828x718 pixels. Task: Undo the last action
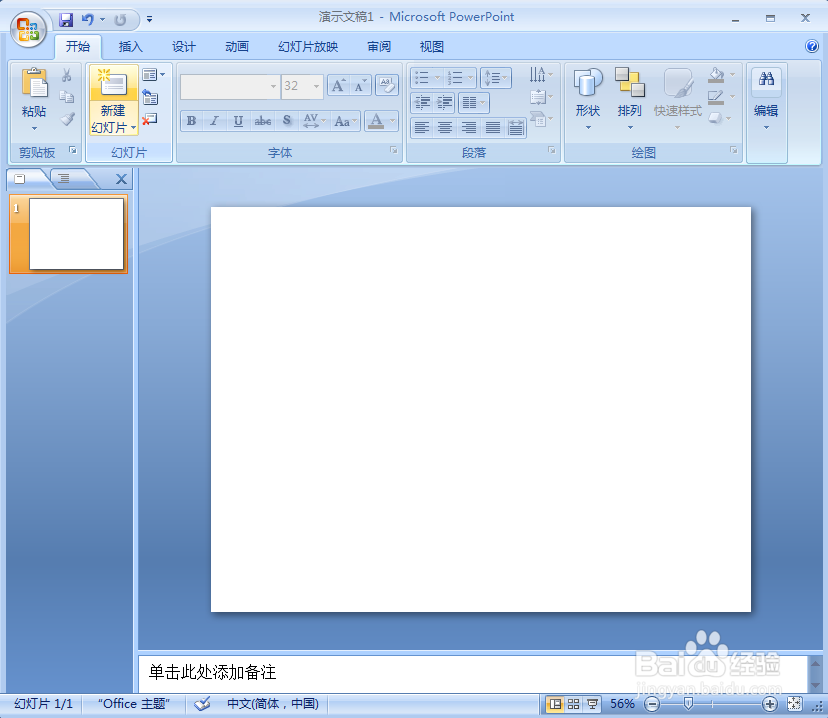click(x=88, y=20)
